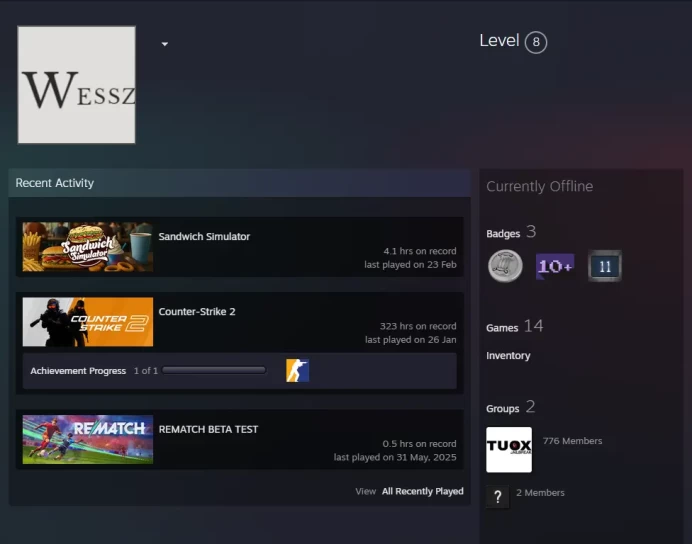The image size is (692, 544).
Task: Open the TUOX group avatar
Action: (x=509, y=450)
